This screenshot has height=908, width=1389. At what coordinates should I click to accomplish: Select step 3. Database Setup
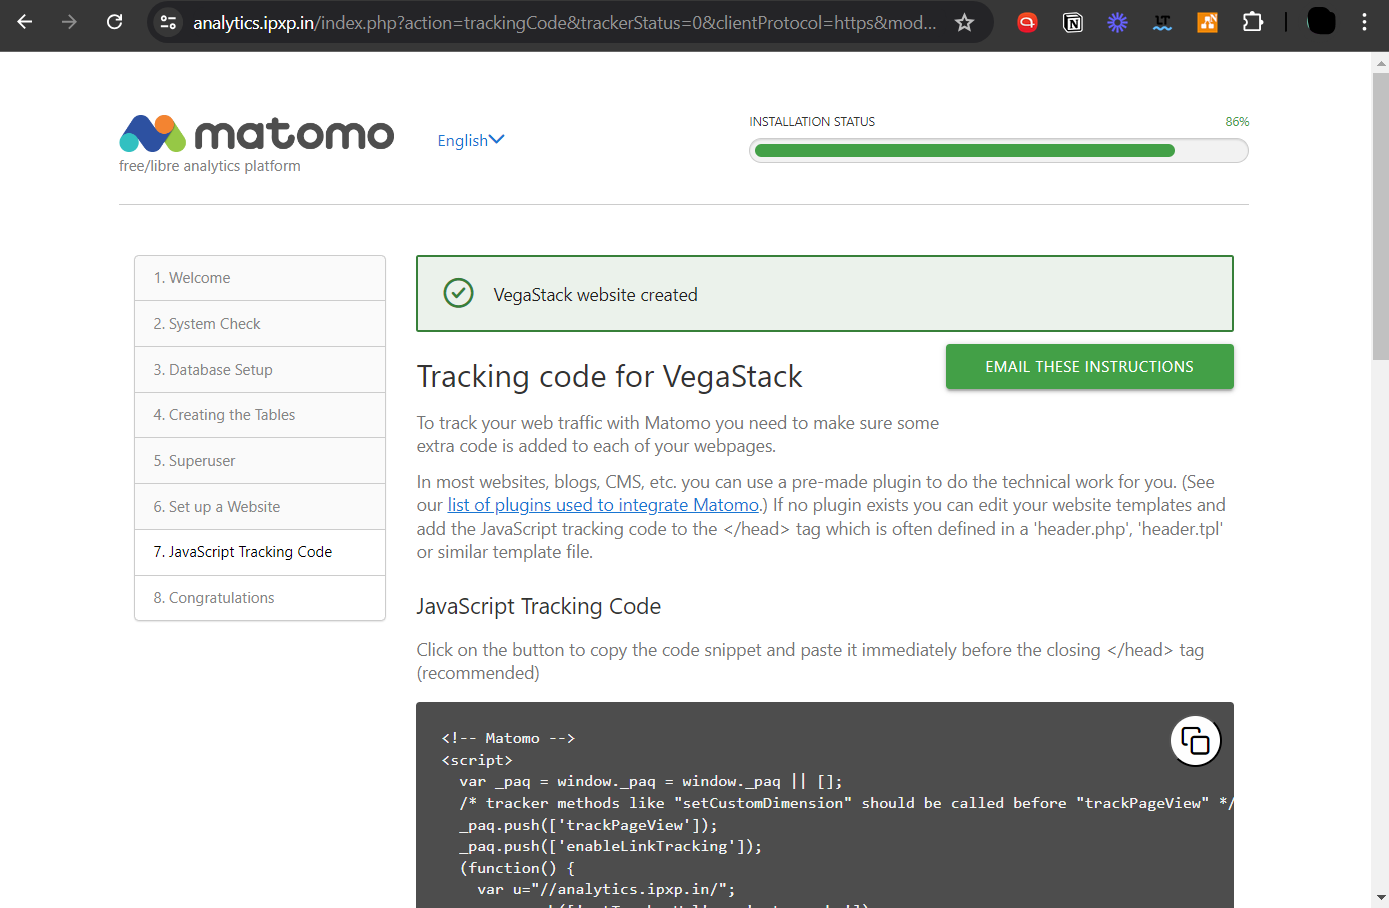pyautogui.click(x=260, y=370)
